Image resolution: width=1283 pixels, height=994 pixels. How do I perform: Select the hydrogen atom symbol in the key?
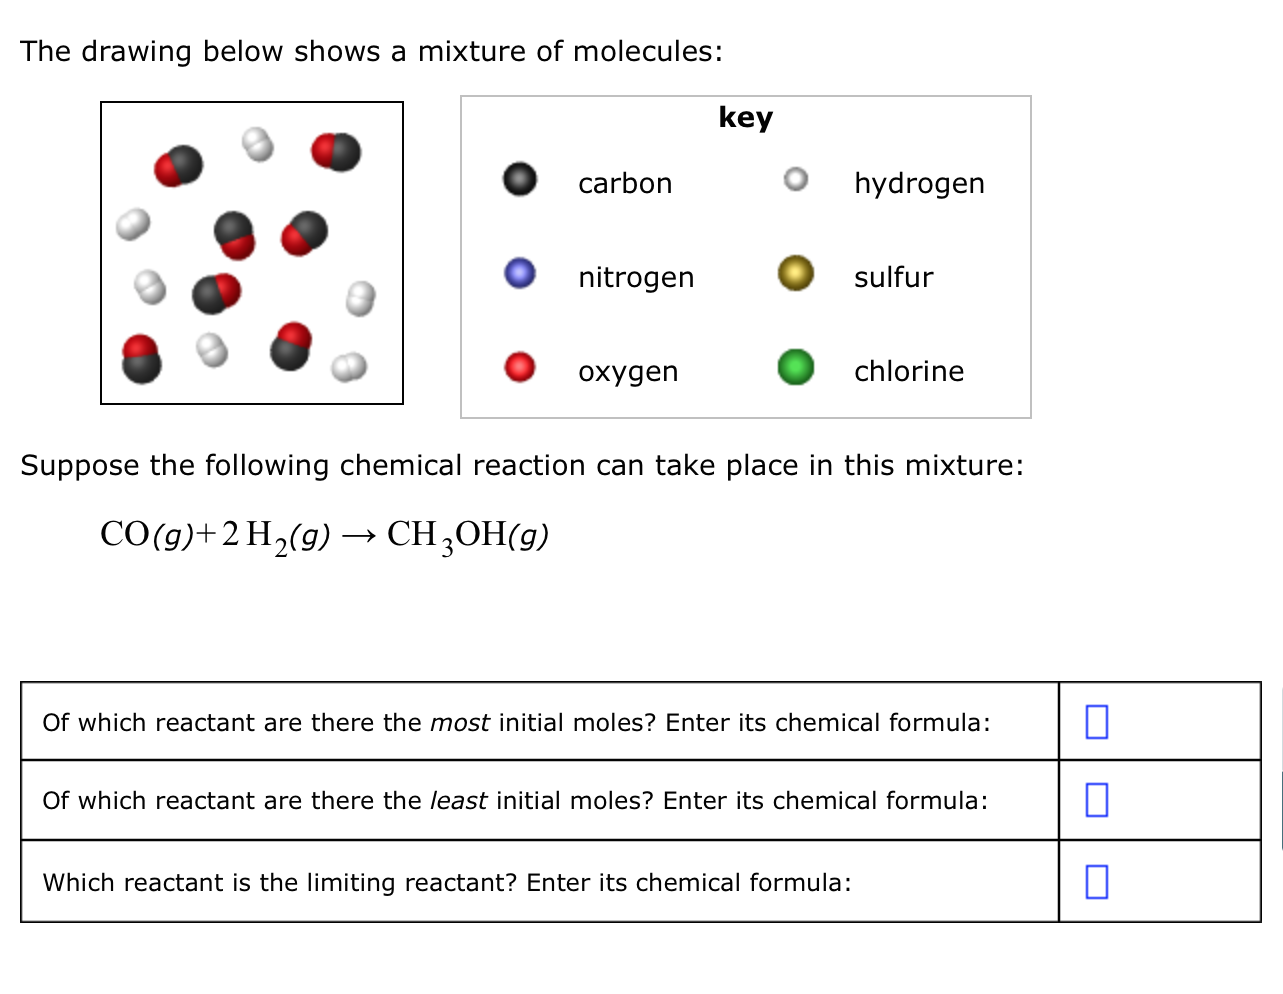[794, 178]
